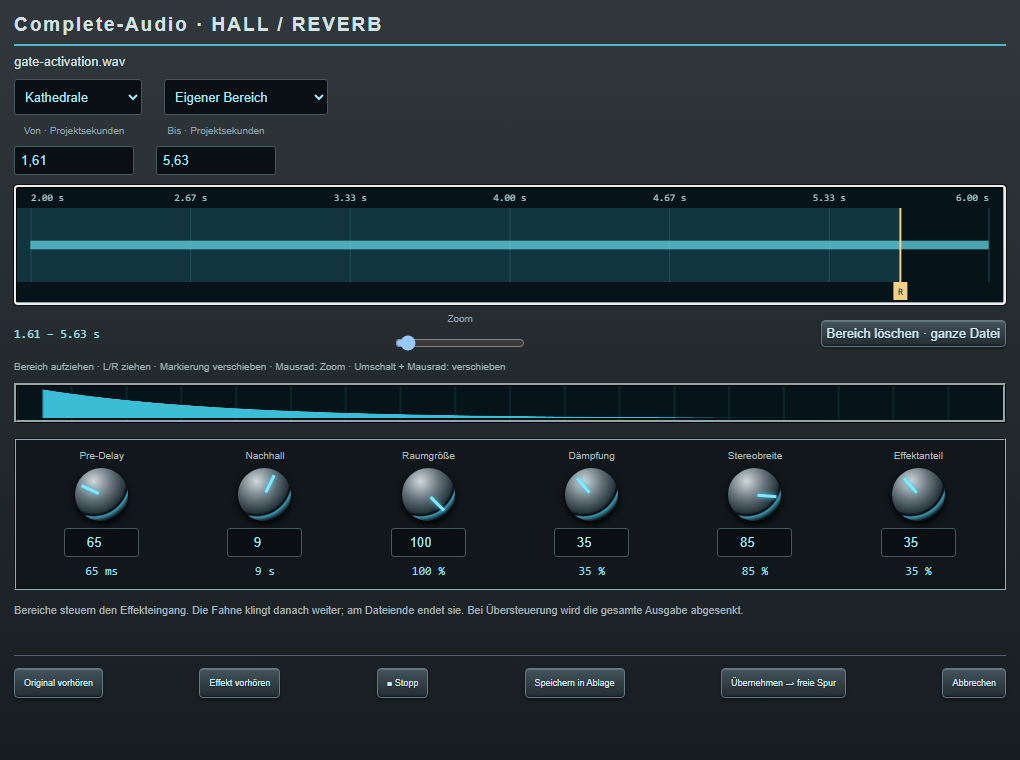Click the R range marker flag

click(x=900, y=292)
